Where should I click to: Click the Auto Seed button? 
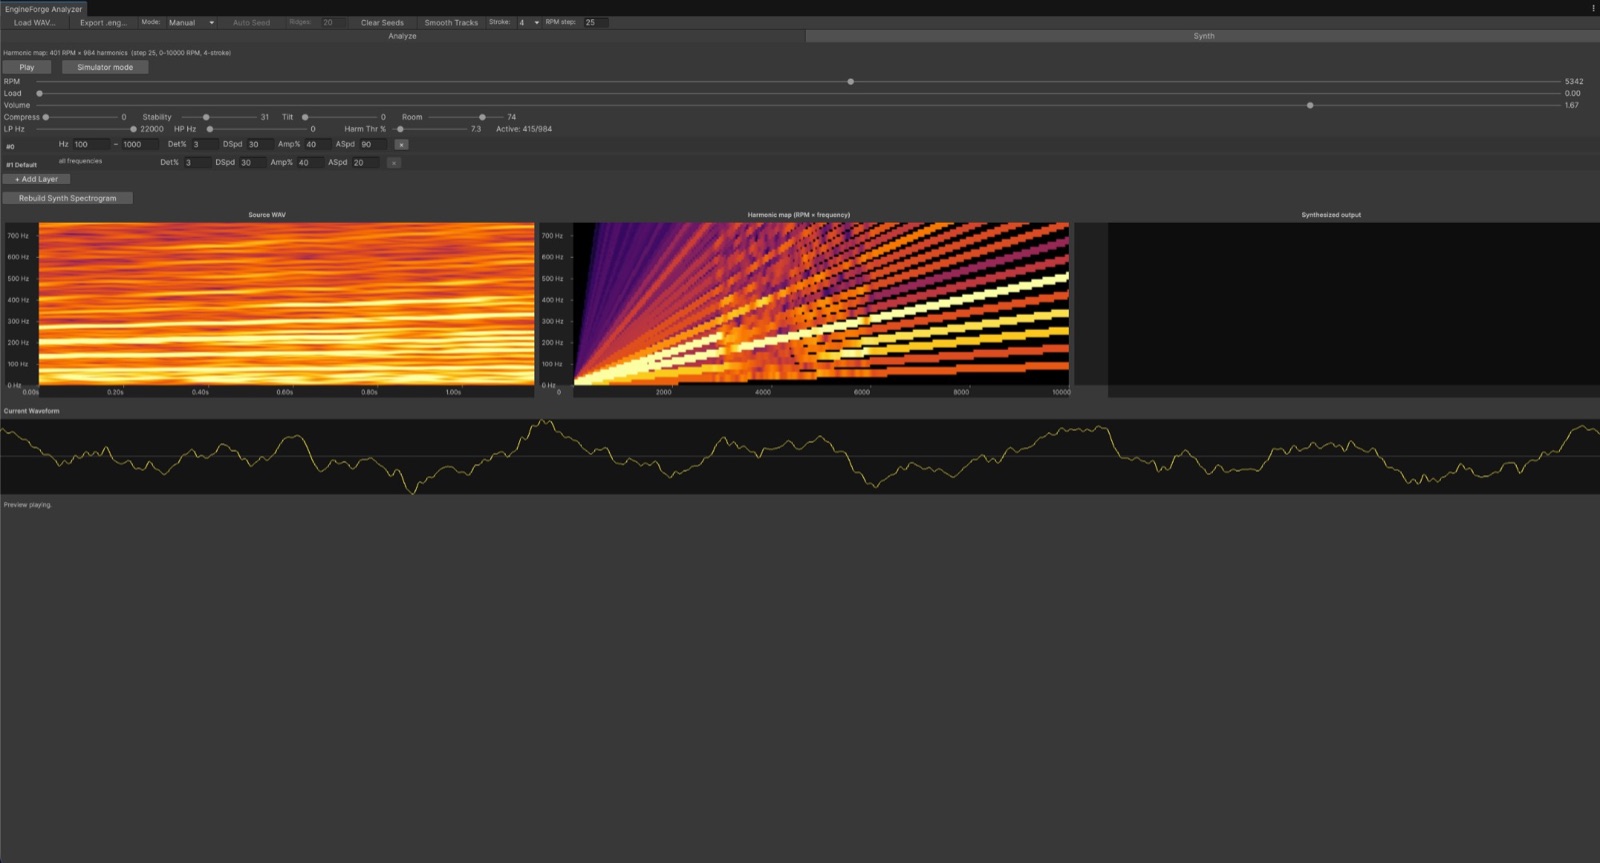pyautogui.click(x=251, y=22)
